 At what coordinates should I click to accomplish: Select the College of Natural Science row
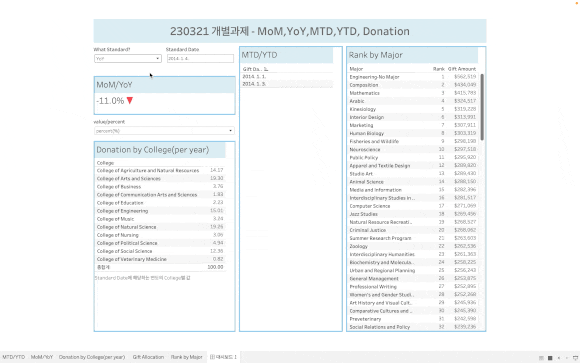tap(160, 227)
